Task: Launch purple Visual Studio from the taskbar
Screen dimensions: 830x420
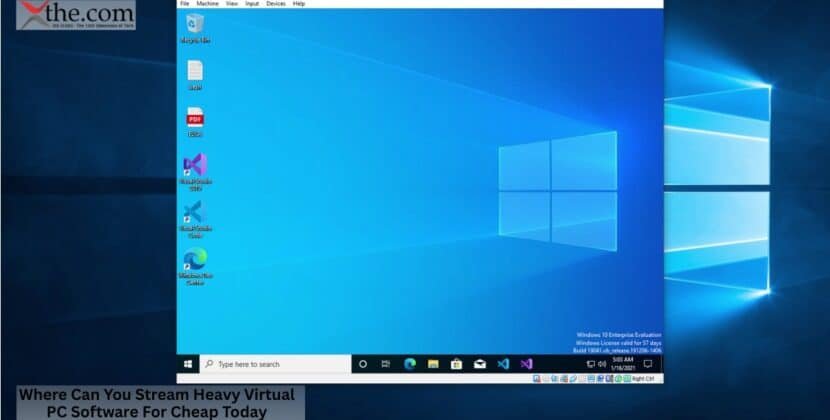Action: pyautogui.click(x=526, y=364)
